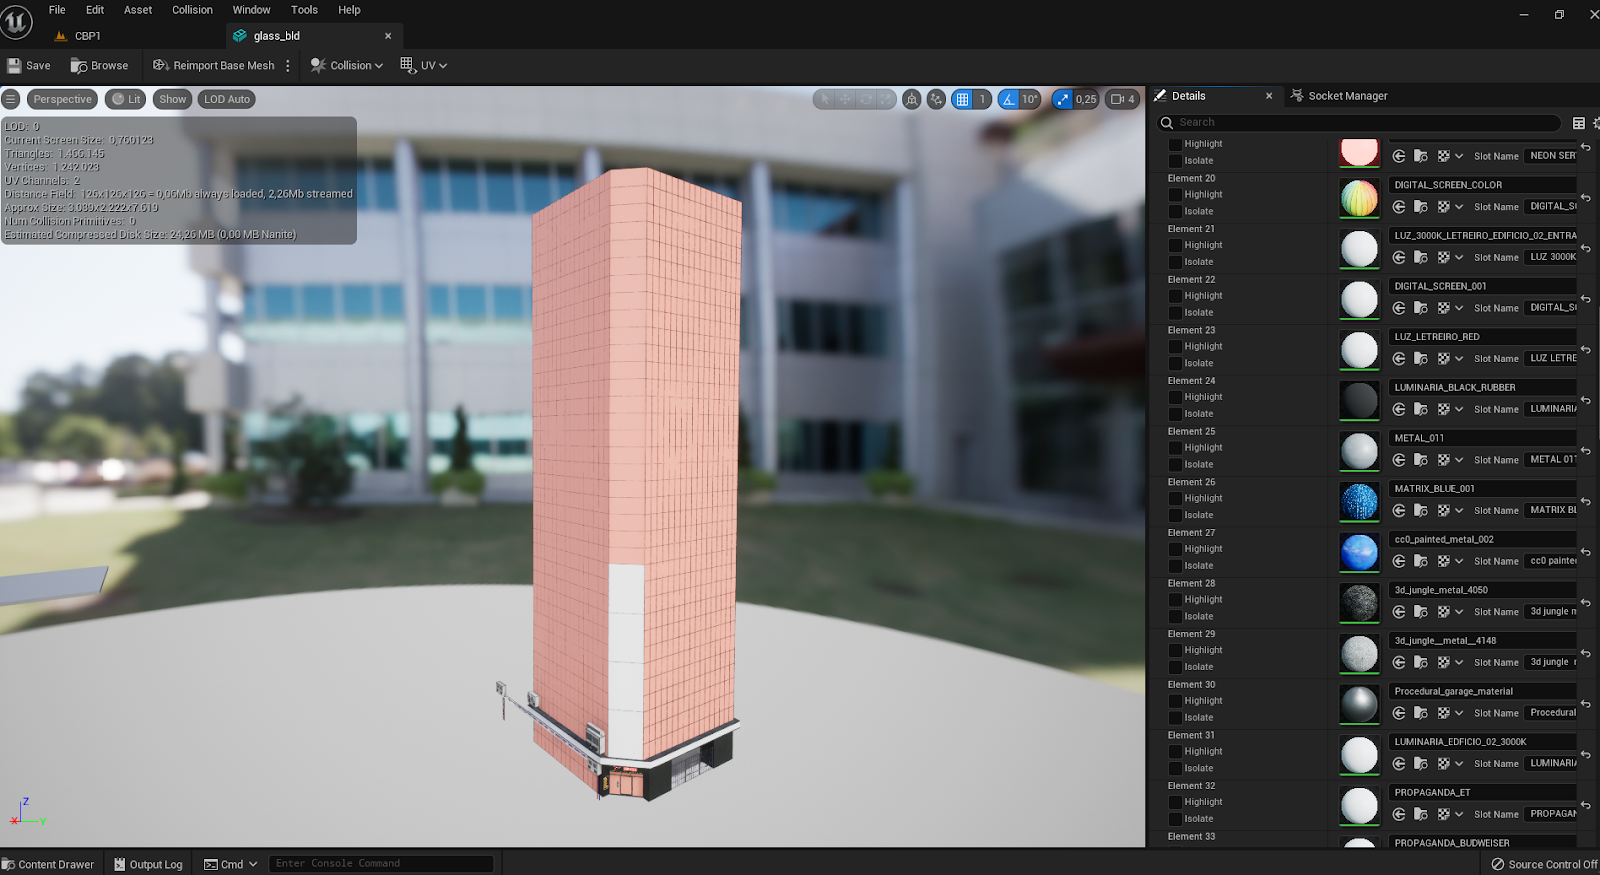The image size is (1600, 875).
Task: Open the Output Log
Action: tap(148, 864)
